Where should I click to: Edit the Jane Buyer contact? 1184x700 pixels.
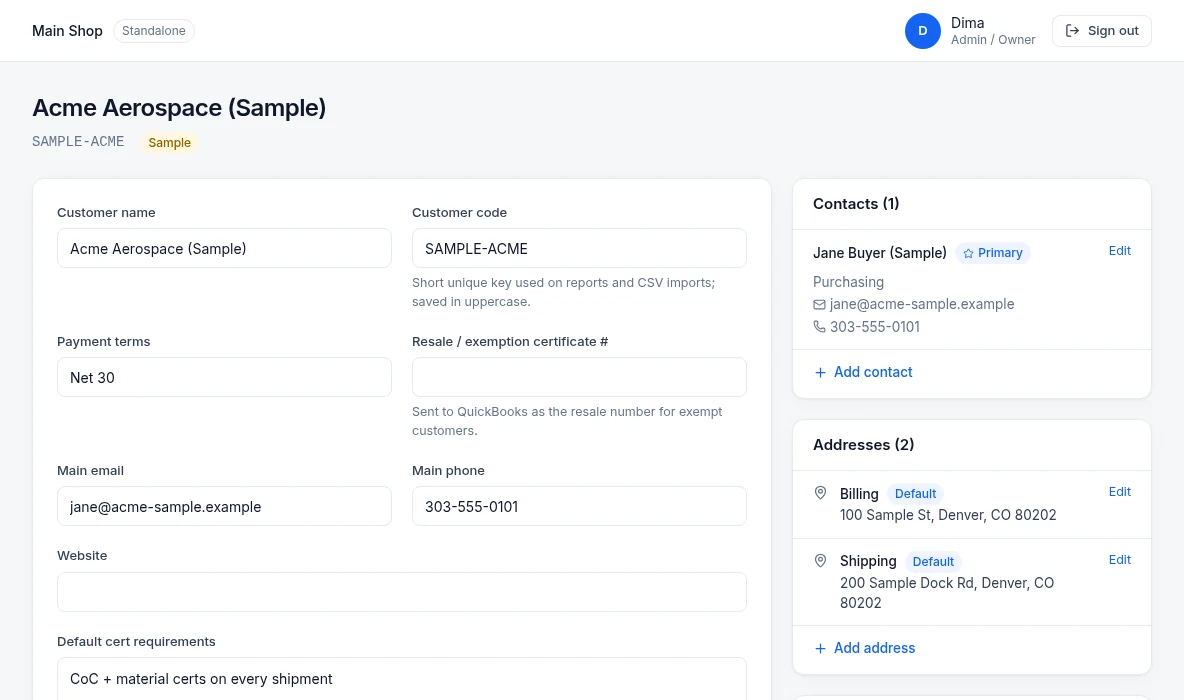point(1120,251)
